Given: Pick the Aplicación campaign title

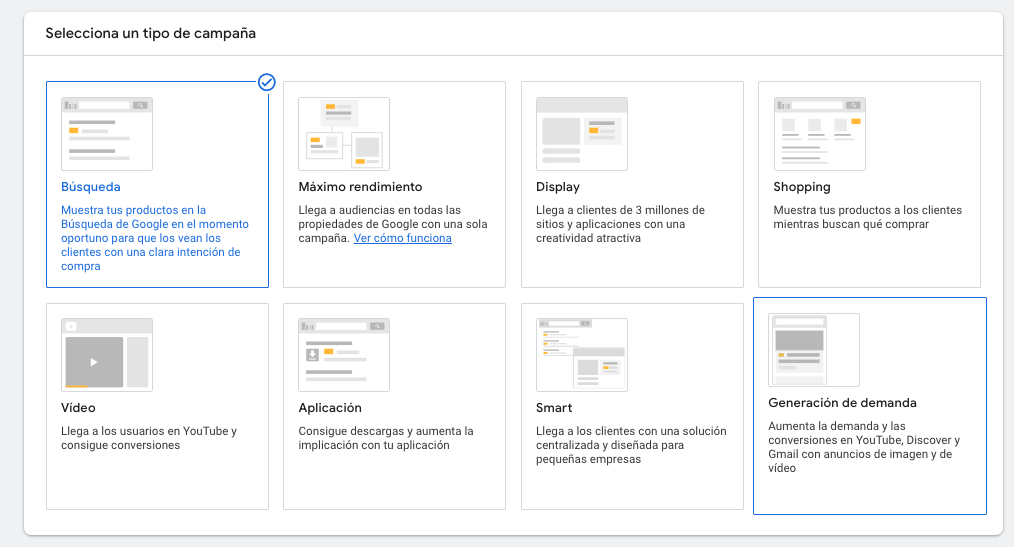Looking at the screenshot, I should [330, 408].
